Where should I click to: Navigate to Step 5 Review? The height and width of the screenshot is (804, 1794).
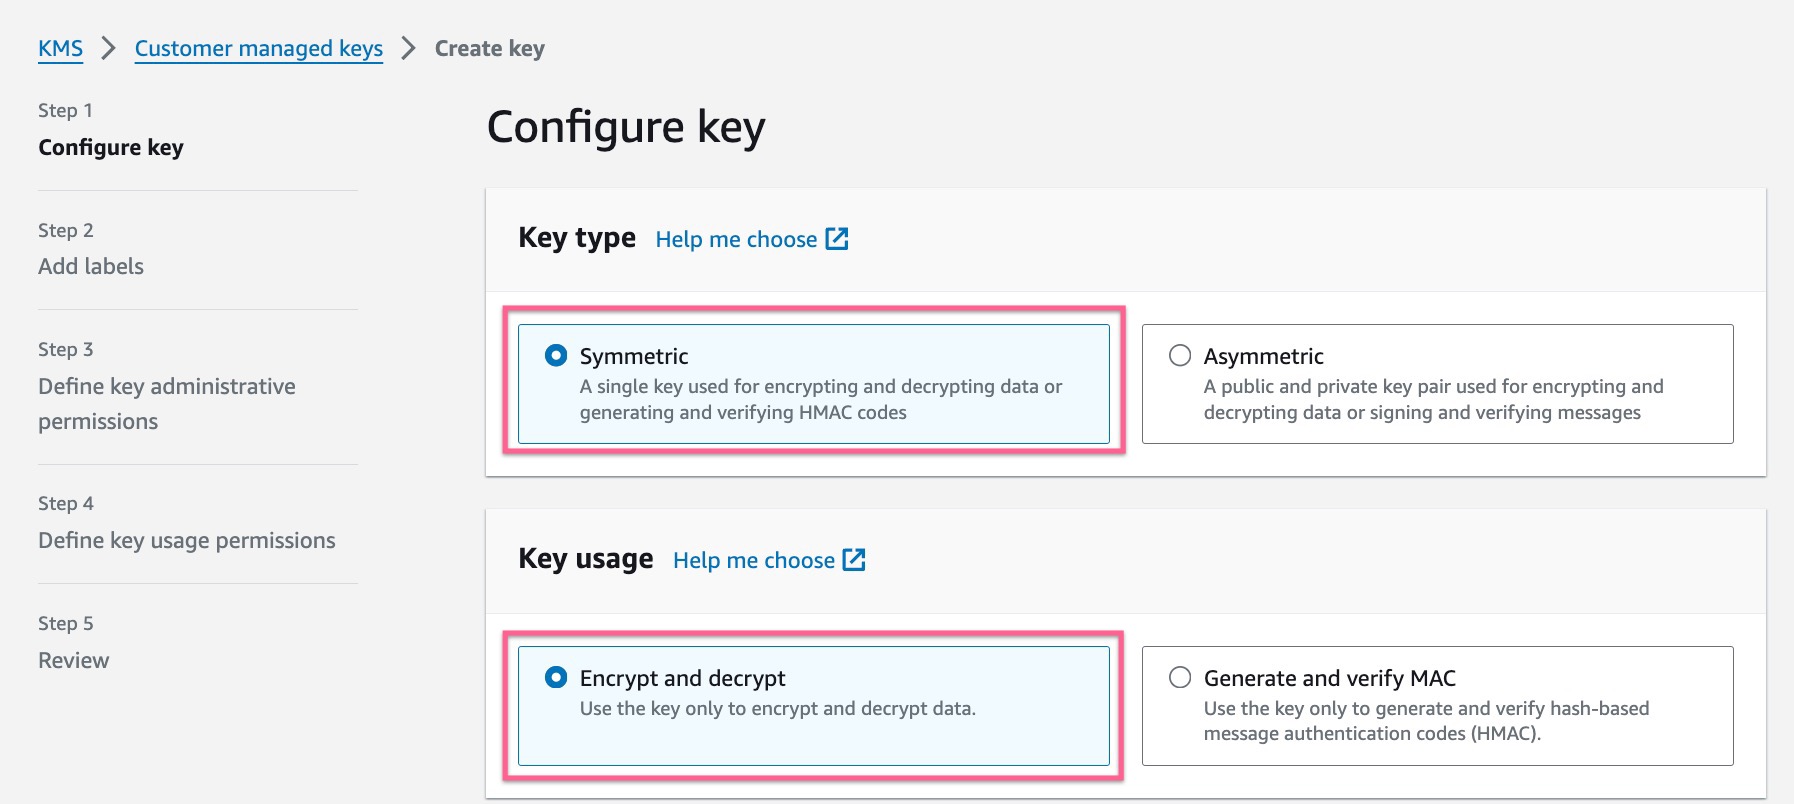click(74, 660)
